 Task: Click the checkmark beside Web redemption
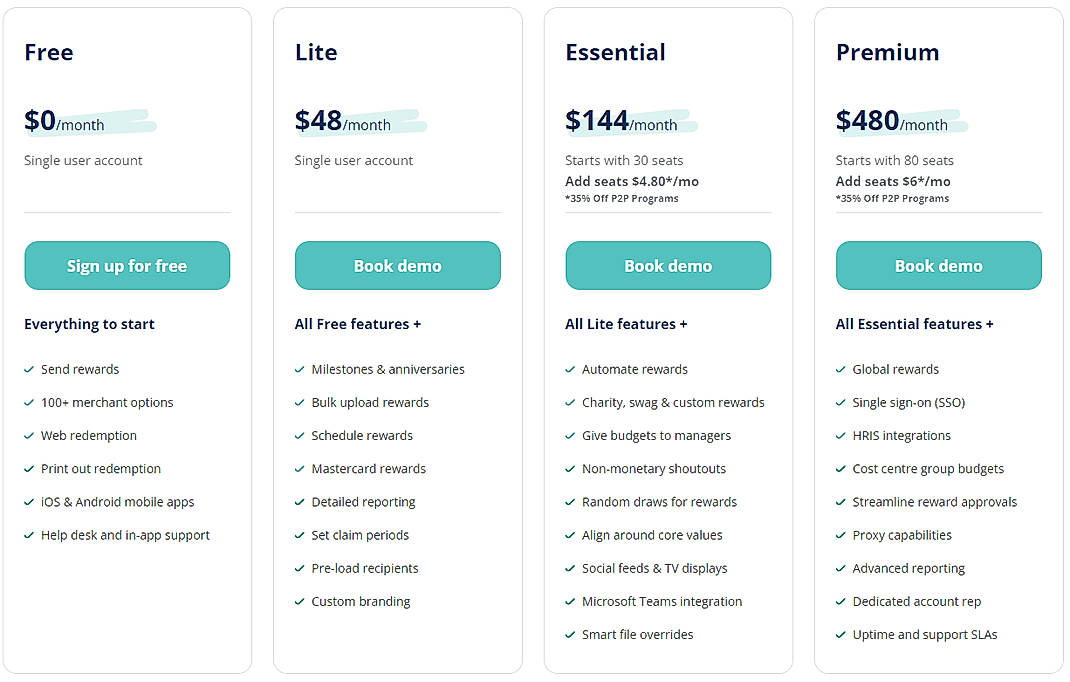click(29, 435)
